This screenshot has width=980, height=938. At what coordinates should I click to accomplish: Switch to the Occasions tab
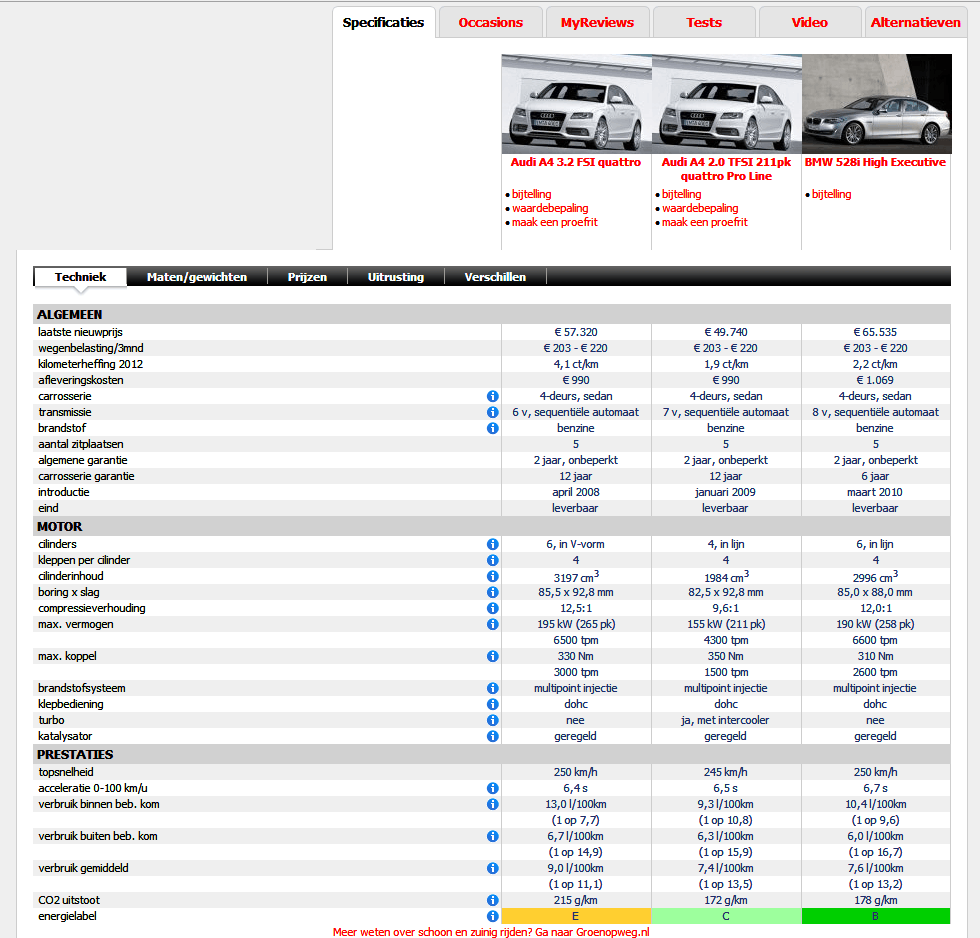[x=491, y=22]
